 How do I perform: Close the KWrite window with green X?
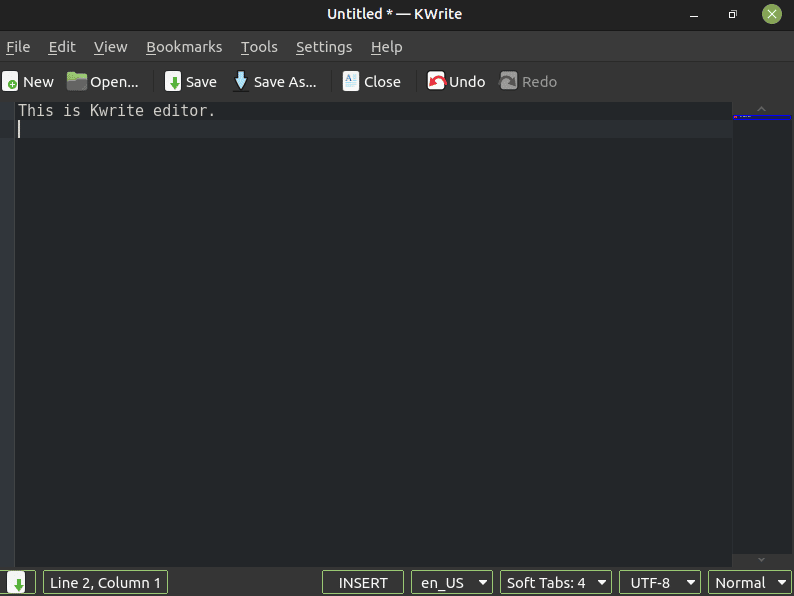[772, 14]
